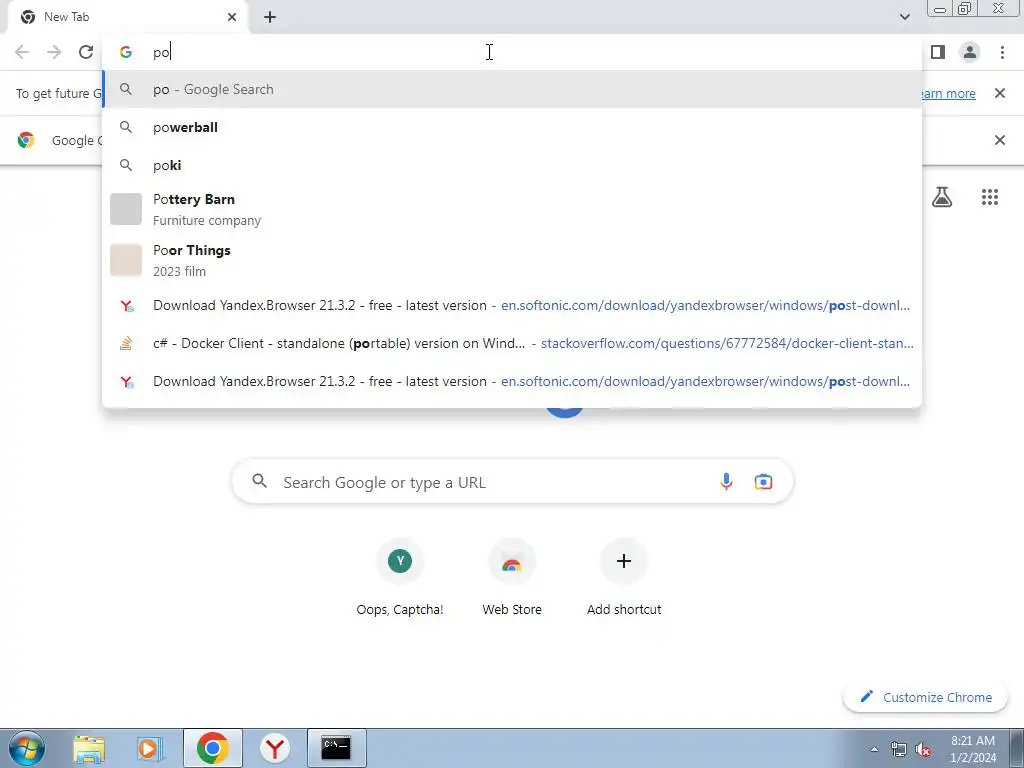Dismiss the top info bar

[x=1000, y=93]
